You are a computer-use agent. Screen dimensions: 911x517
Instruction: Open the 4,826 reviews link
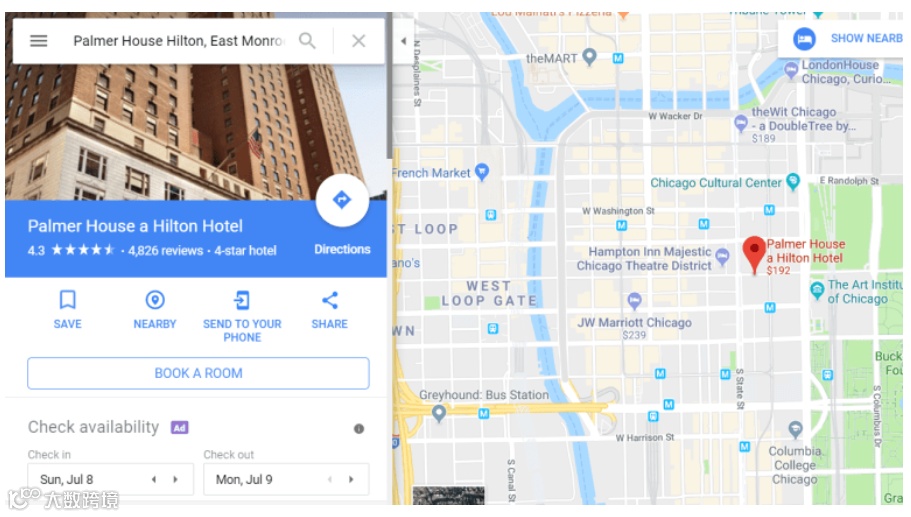(x=166, y=250)
